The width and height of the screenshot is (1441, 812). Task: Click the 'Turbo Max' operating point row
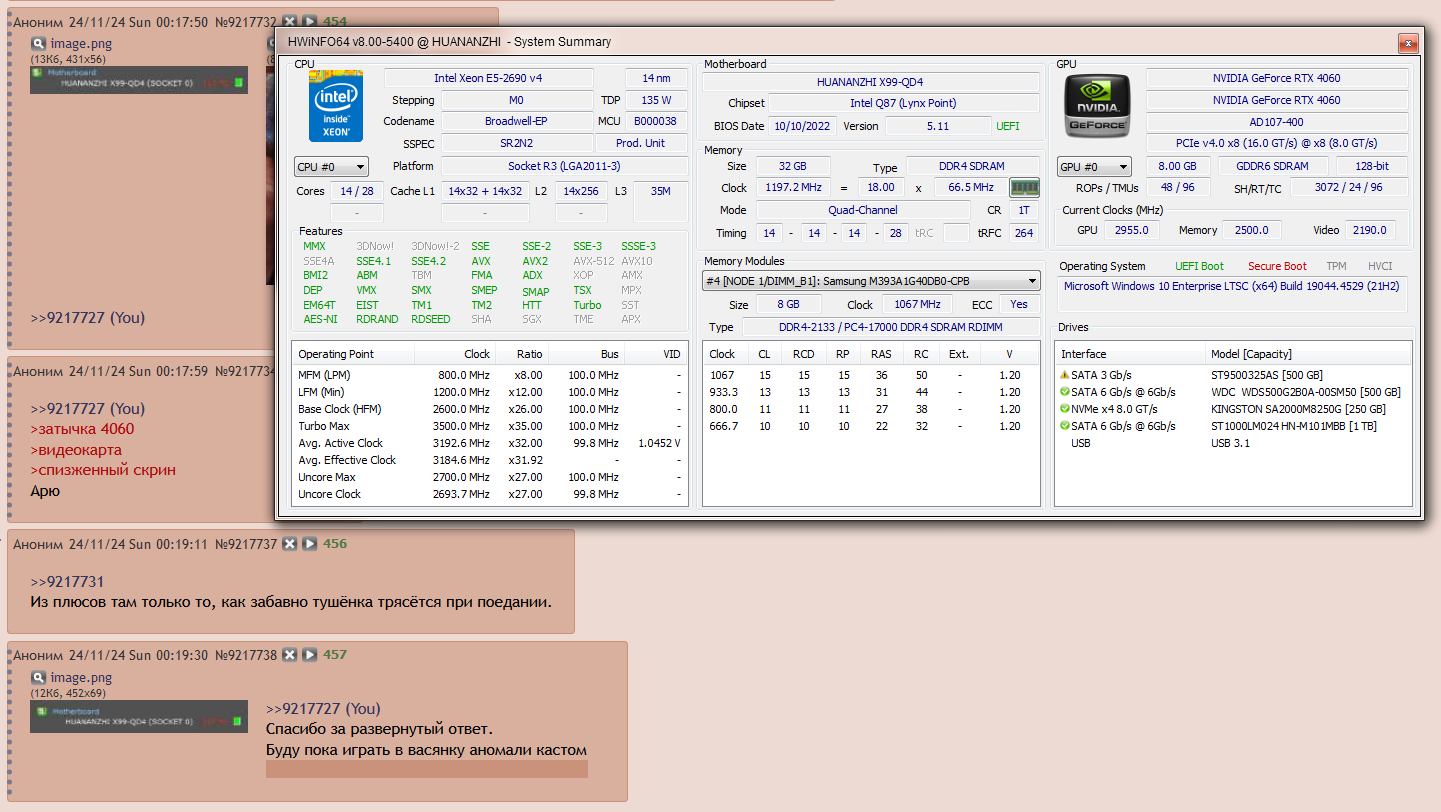point(490,426)
